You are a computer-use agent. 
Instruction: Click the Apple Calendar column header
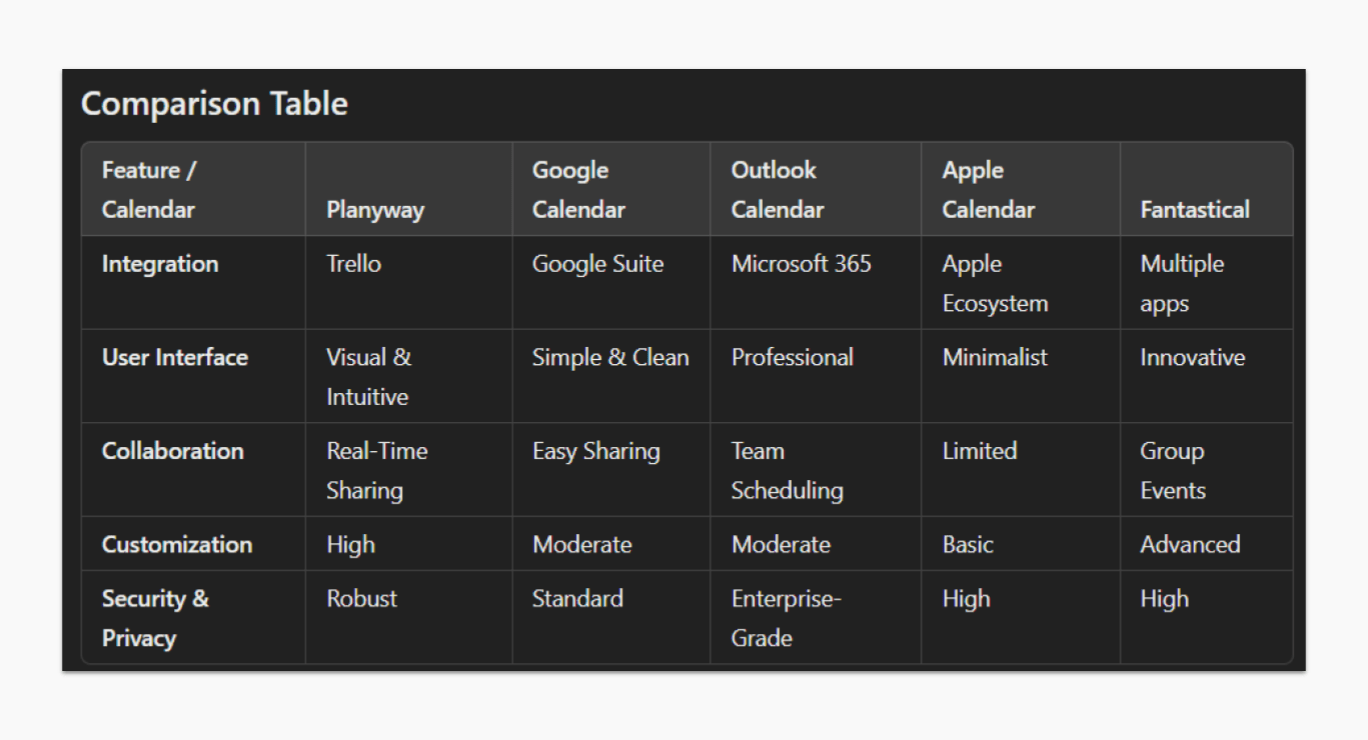988,190
